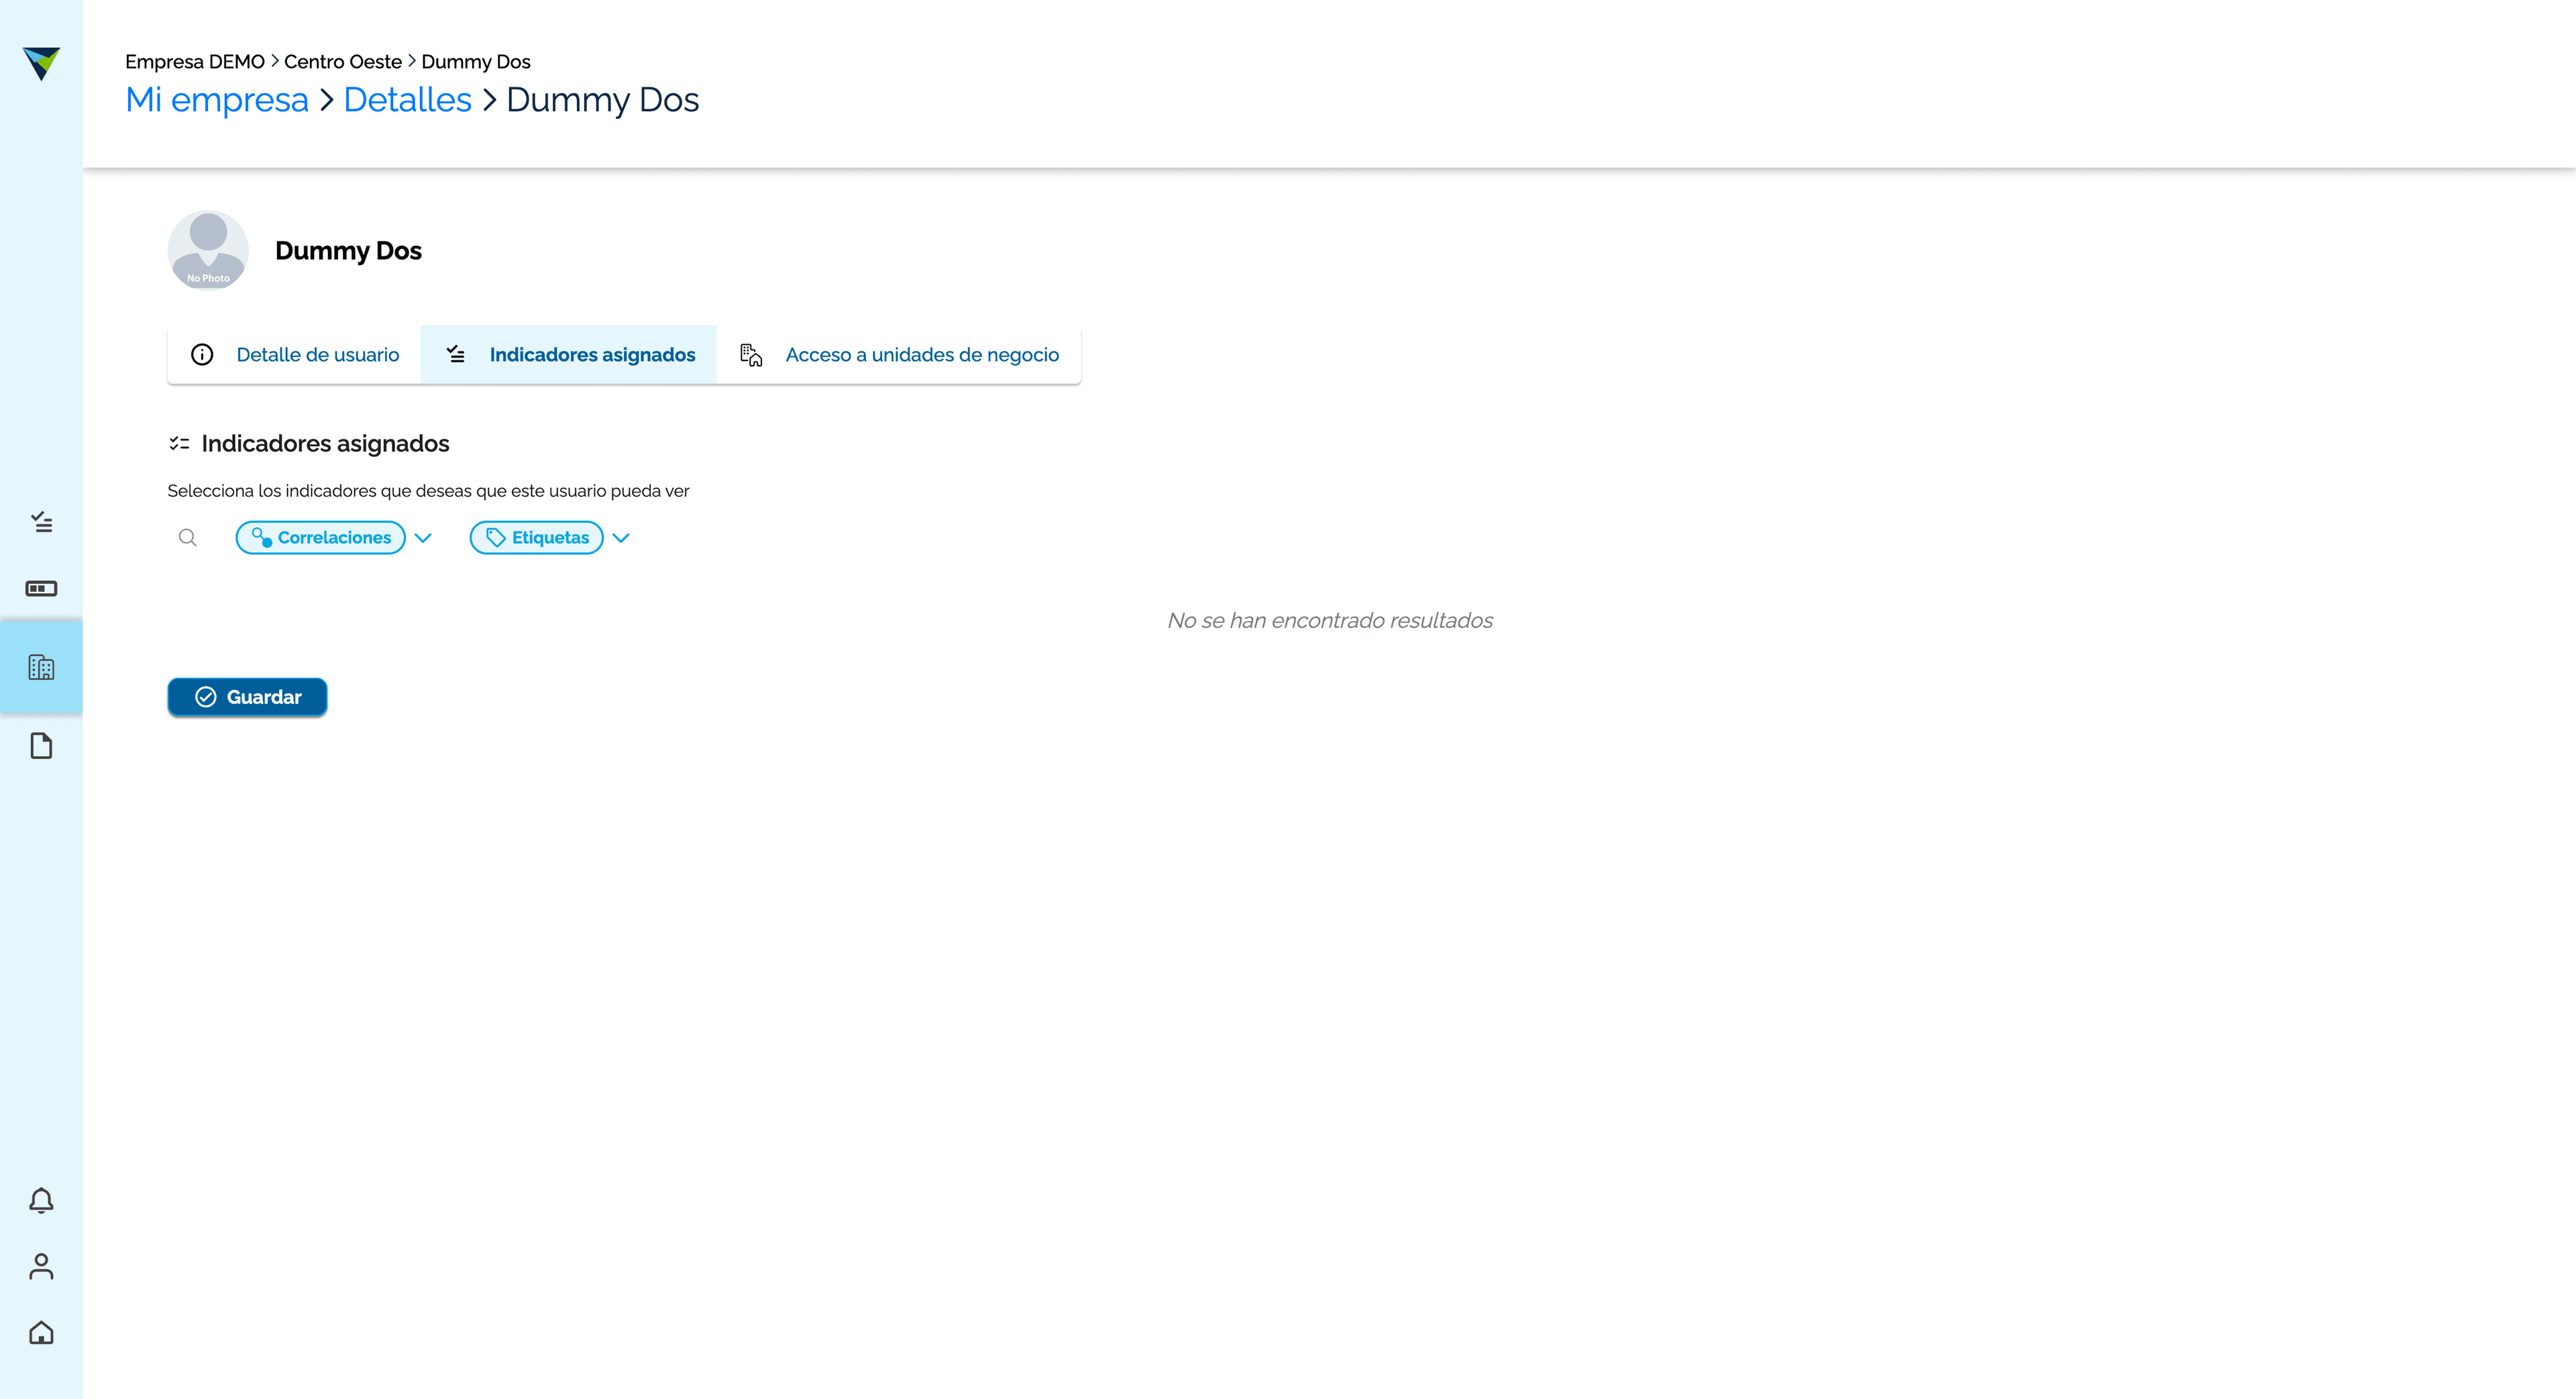Viewport: 2576px width, 1399px height.
Task: Go to Detalles breadcrumb link
Action: (407, 100)
